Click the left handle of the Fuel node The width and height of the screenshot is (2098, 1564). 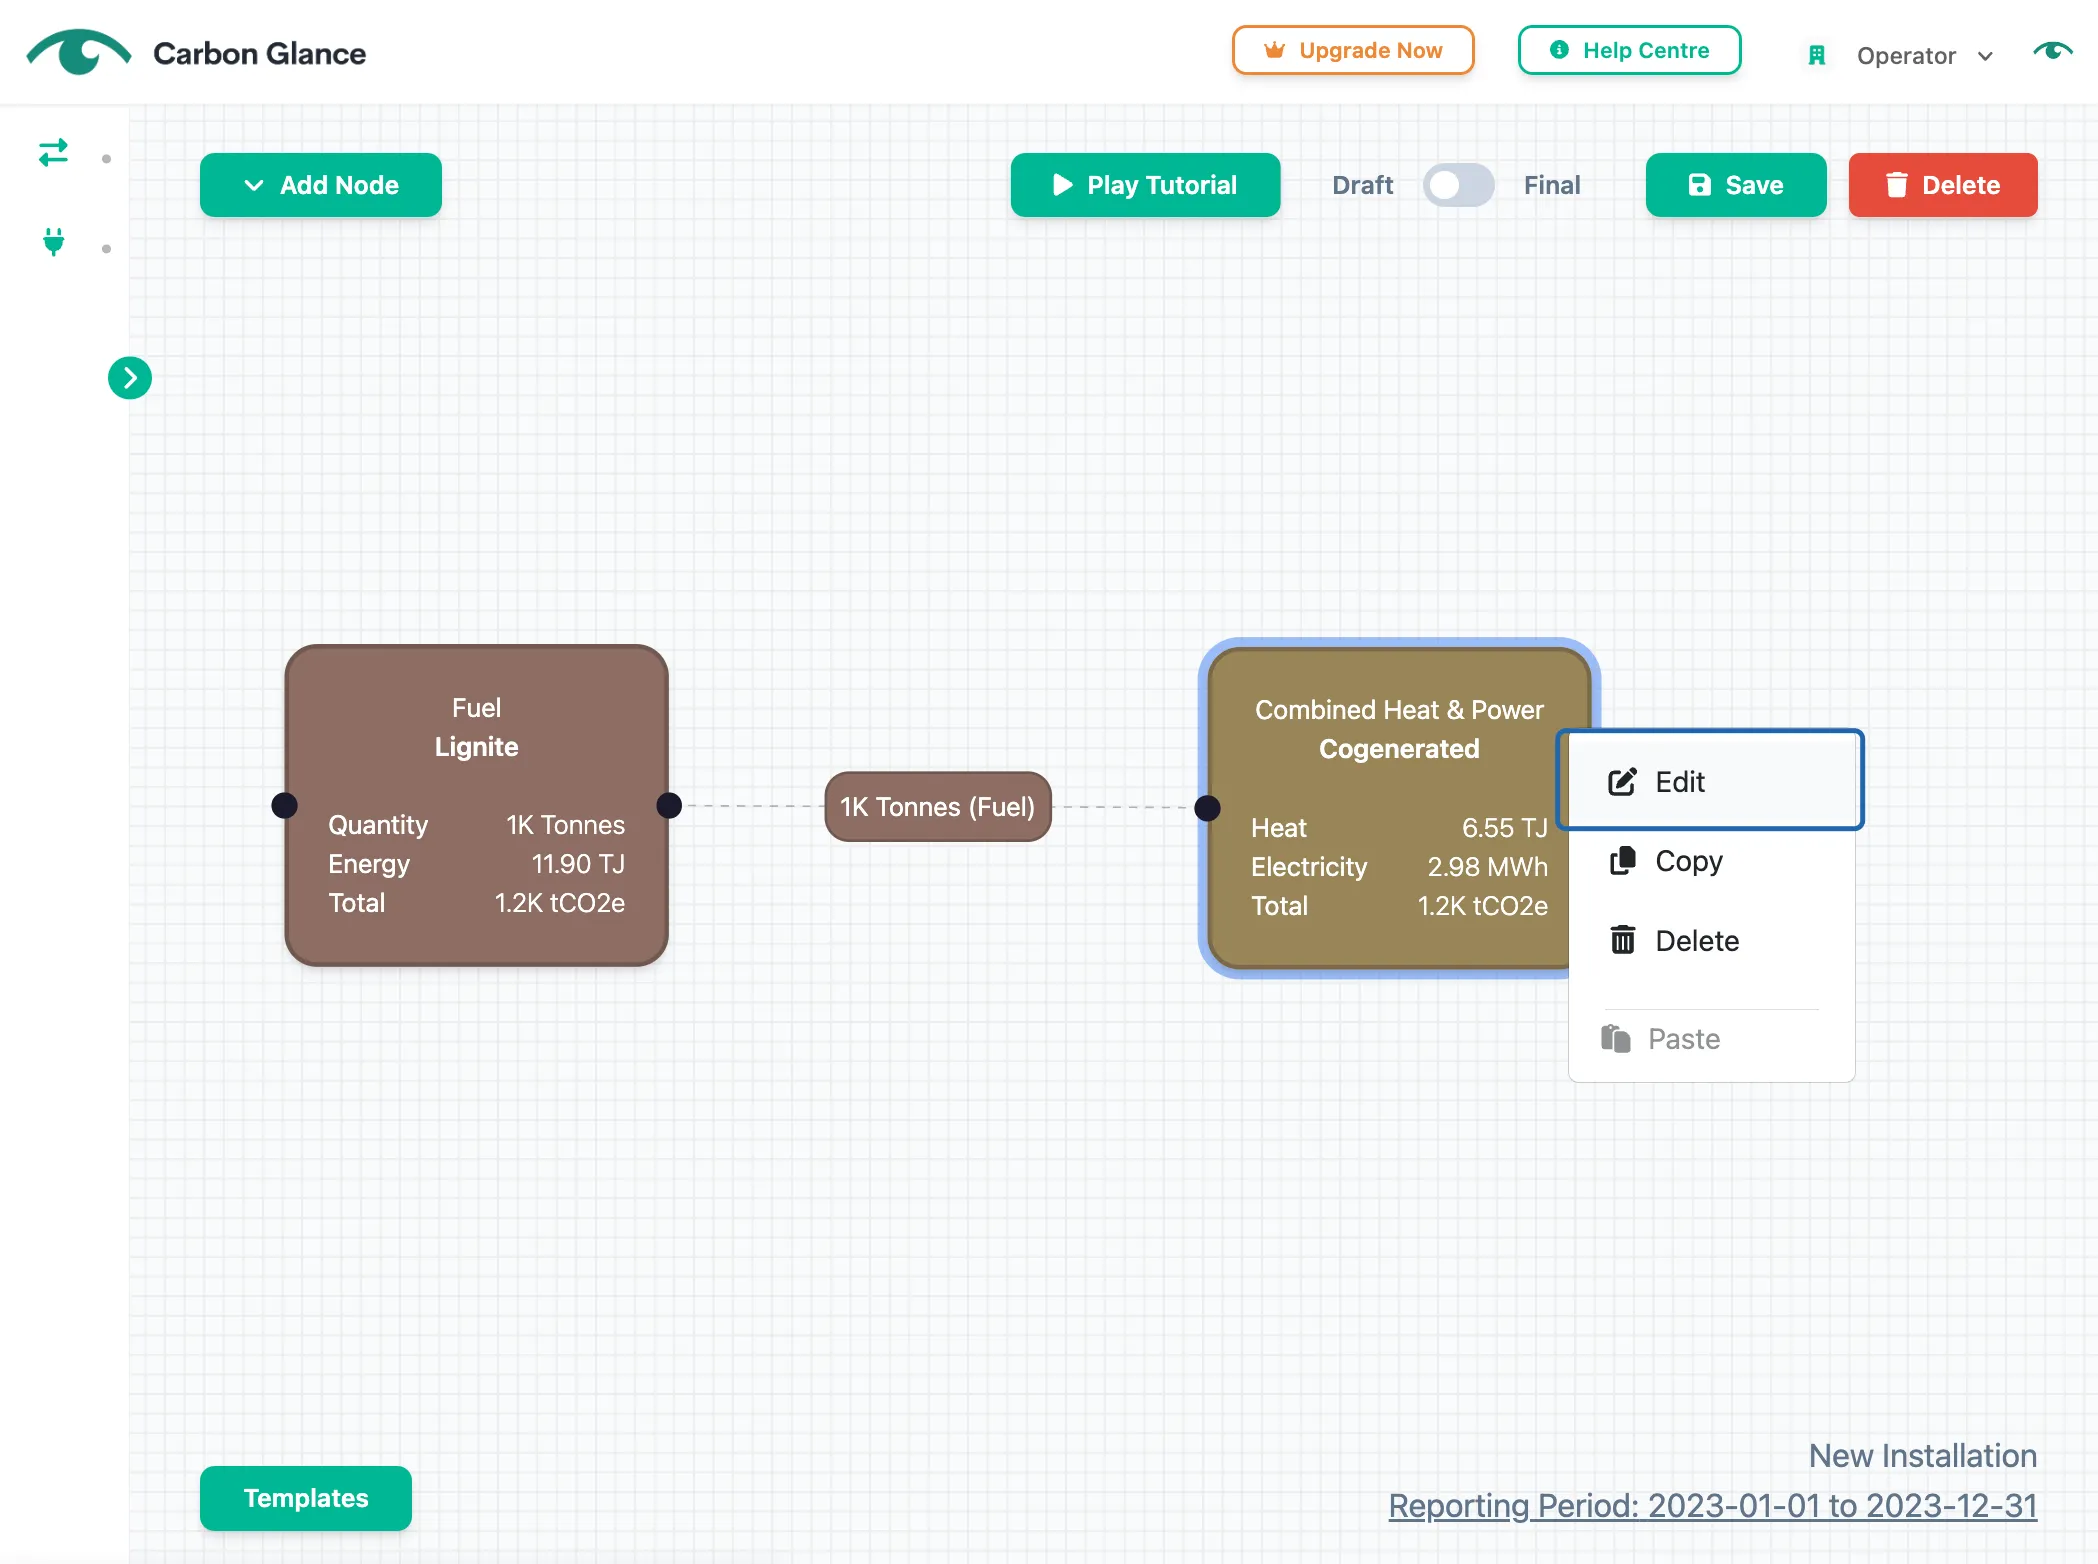point(285,805)
